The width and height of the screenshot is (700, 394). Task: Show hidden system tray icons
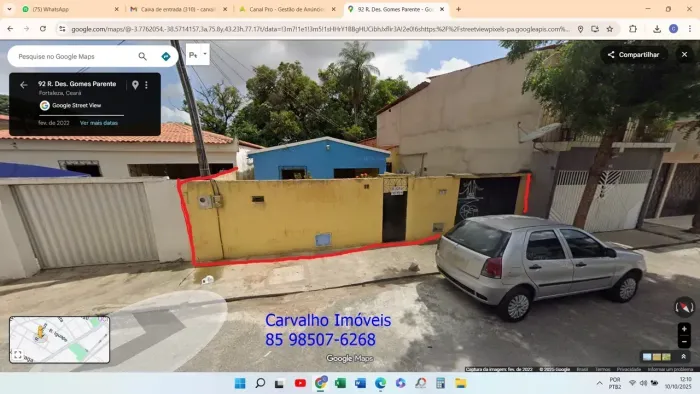point(599,383)
